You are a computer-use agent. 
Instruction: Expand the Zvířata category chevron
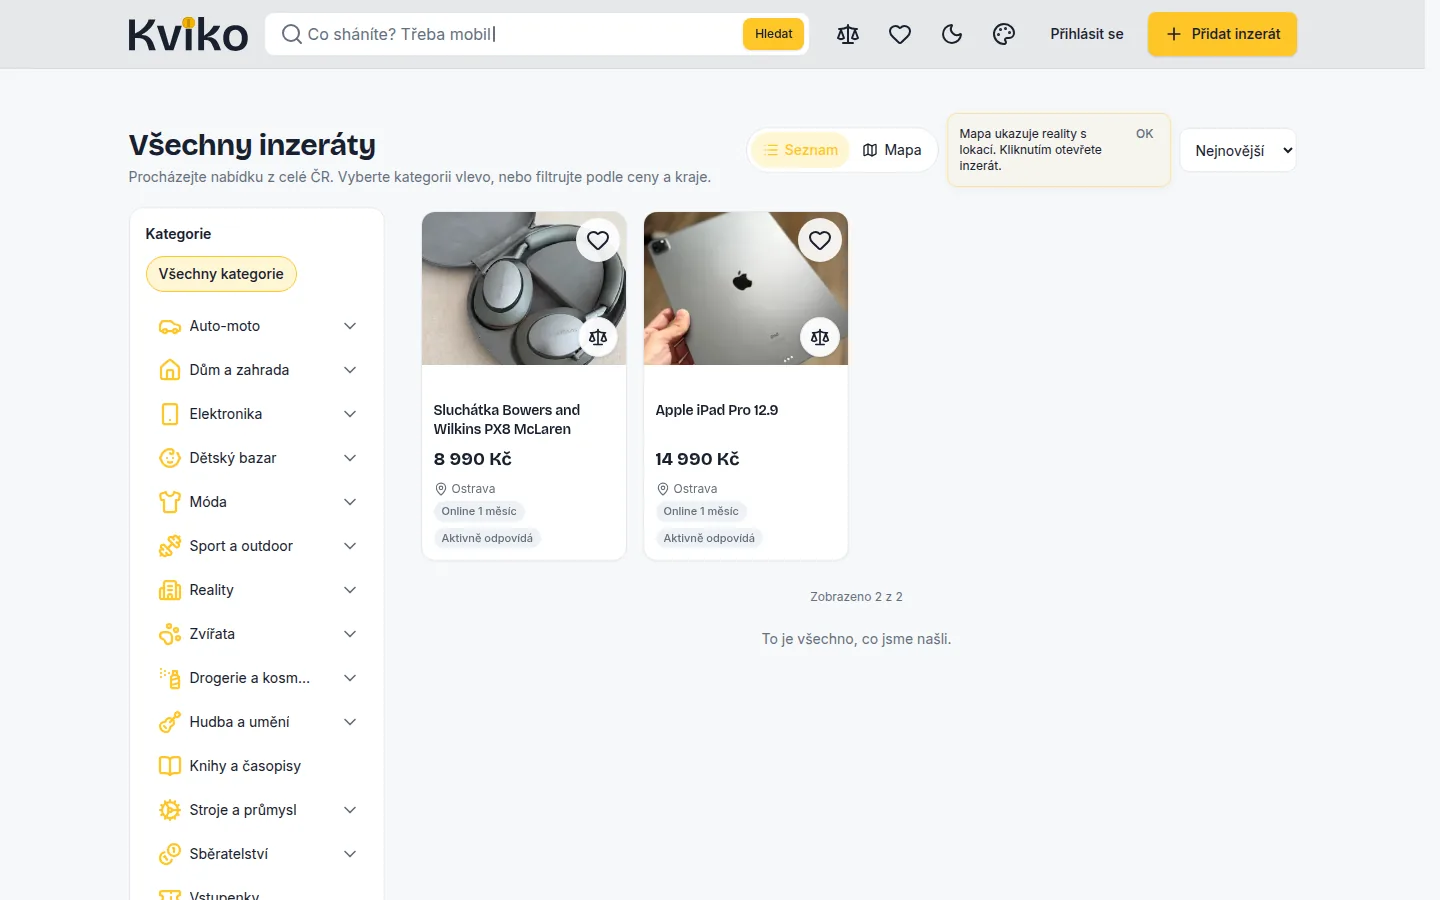pos(350,634)
